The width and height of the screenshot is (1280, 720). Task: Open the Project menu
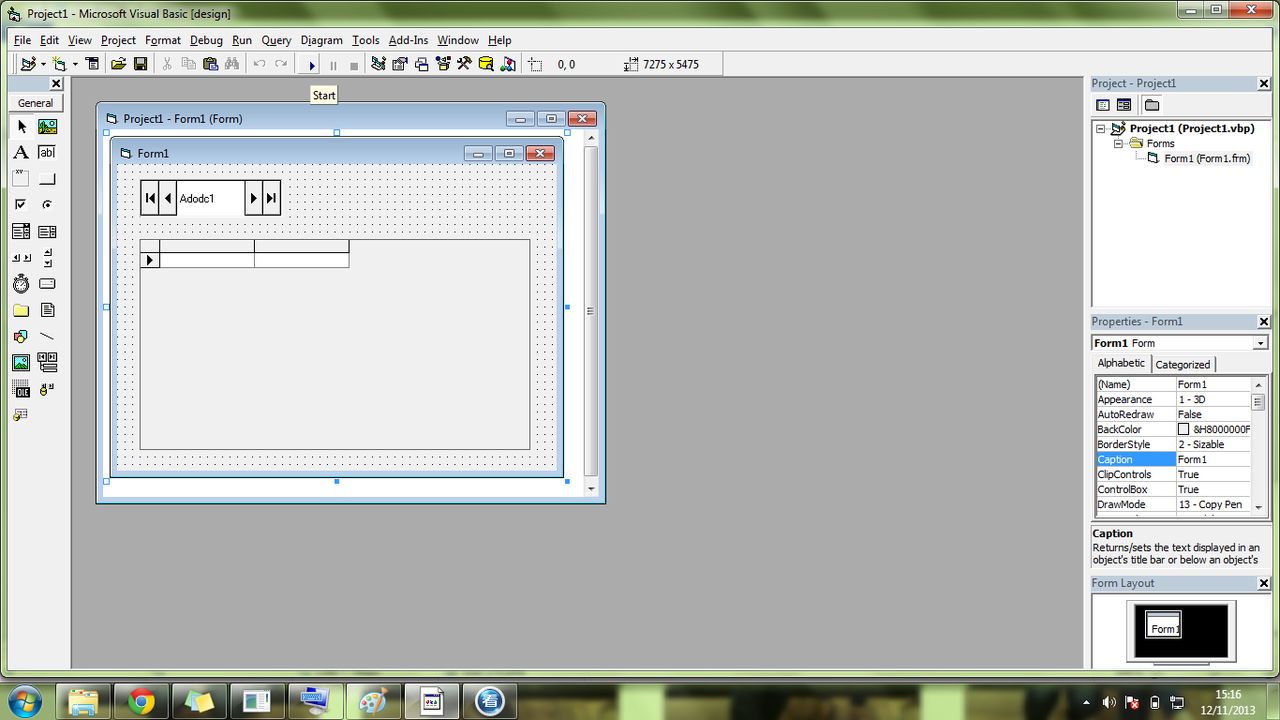point(118,40)
